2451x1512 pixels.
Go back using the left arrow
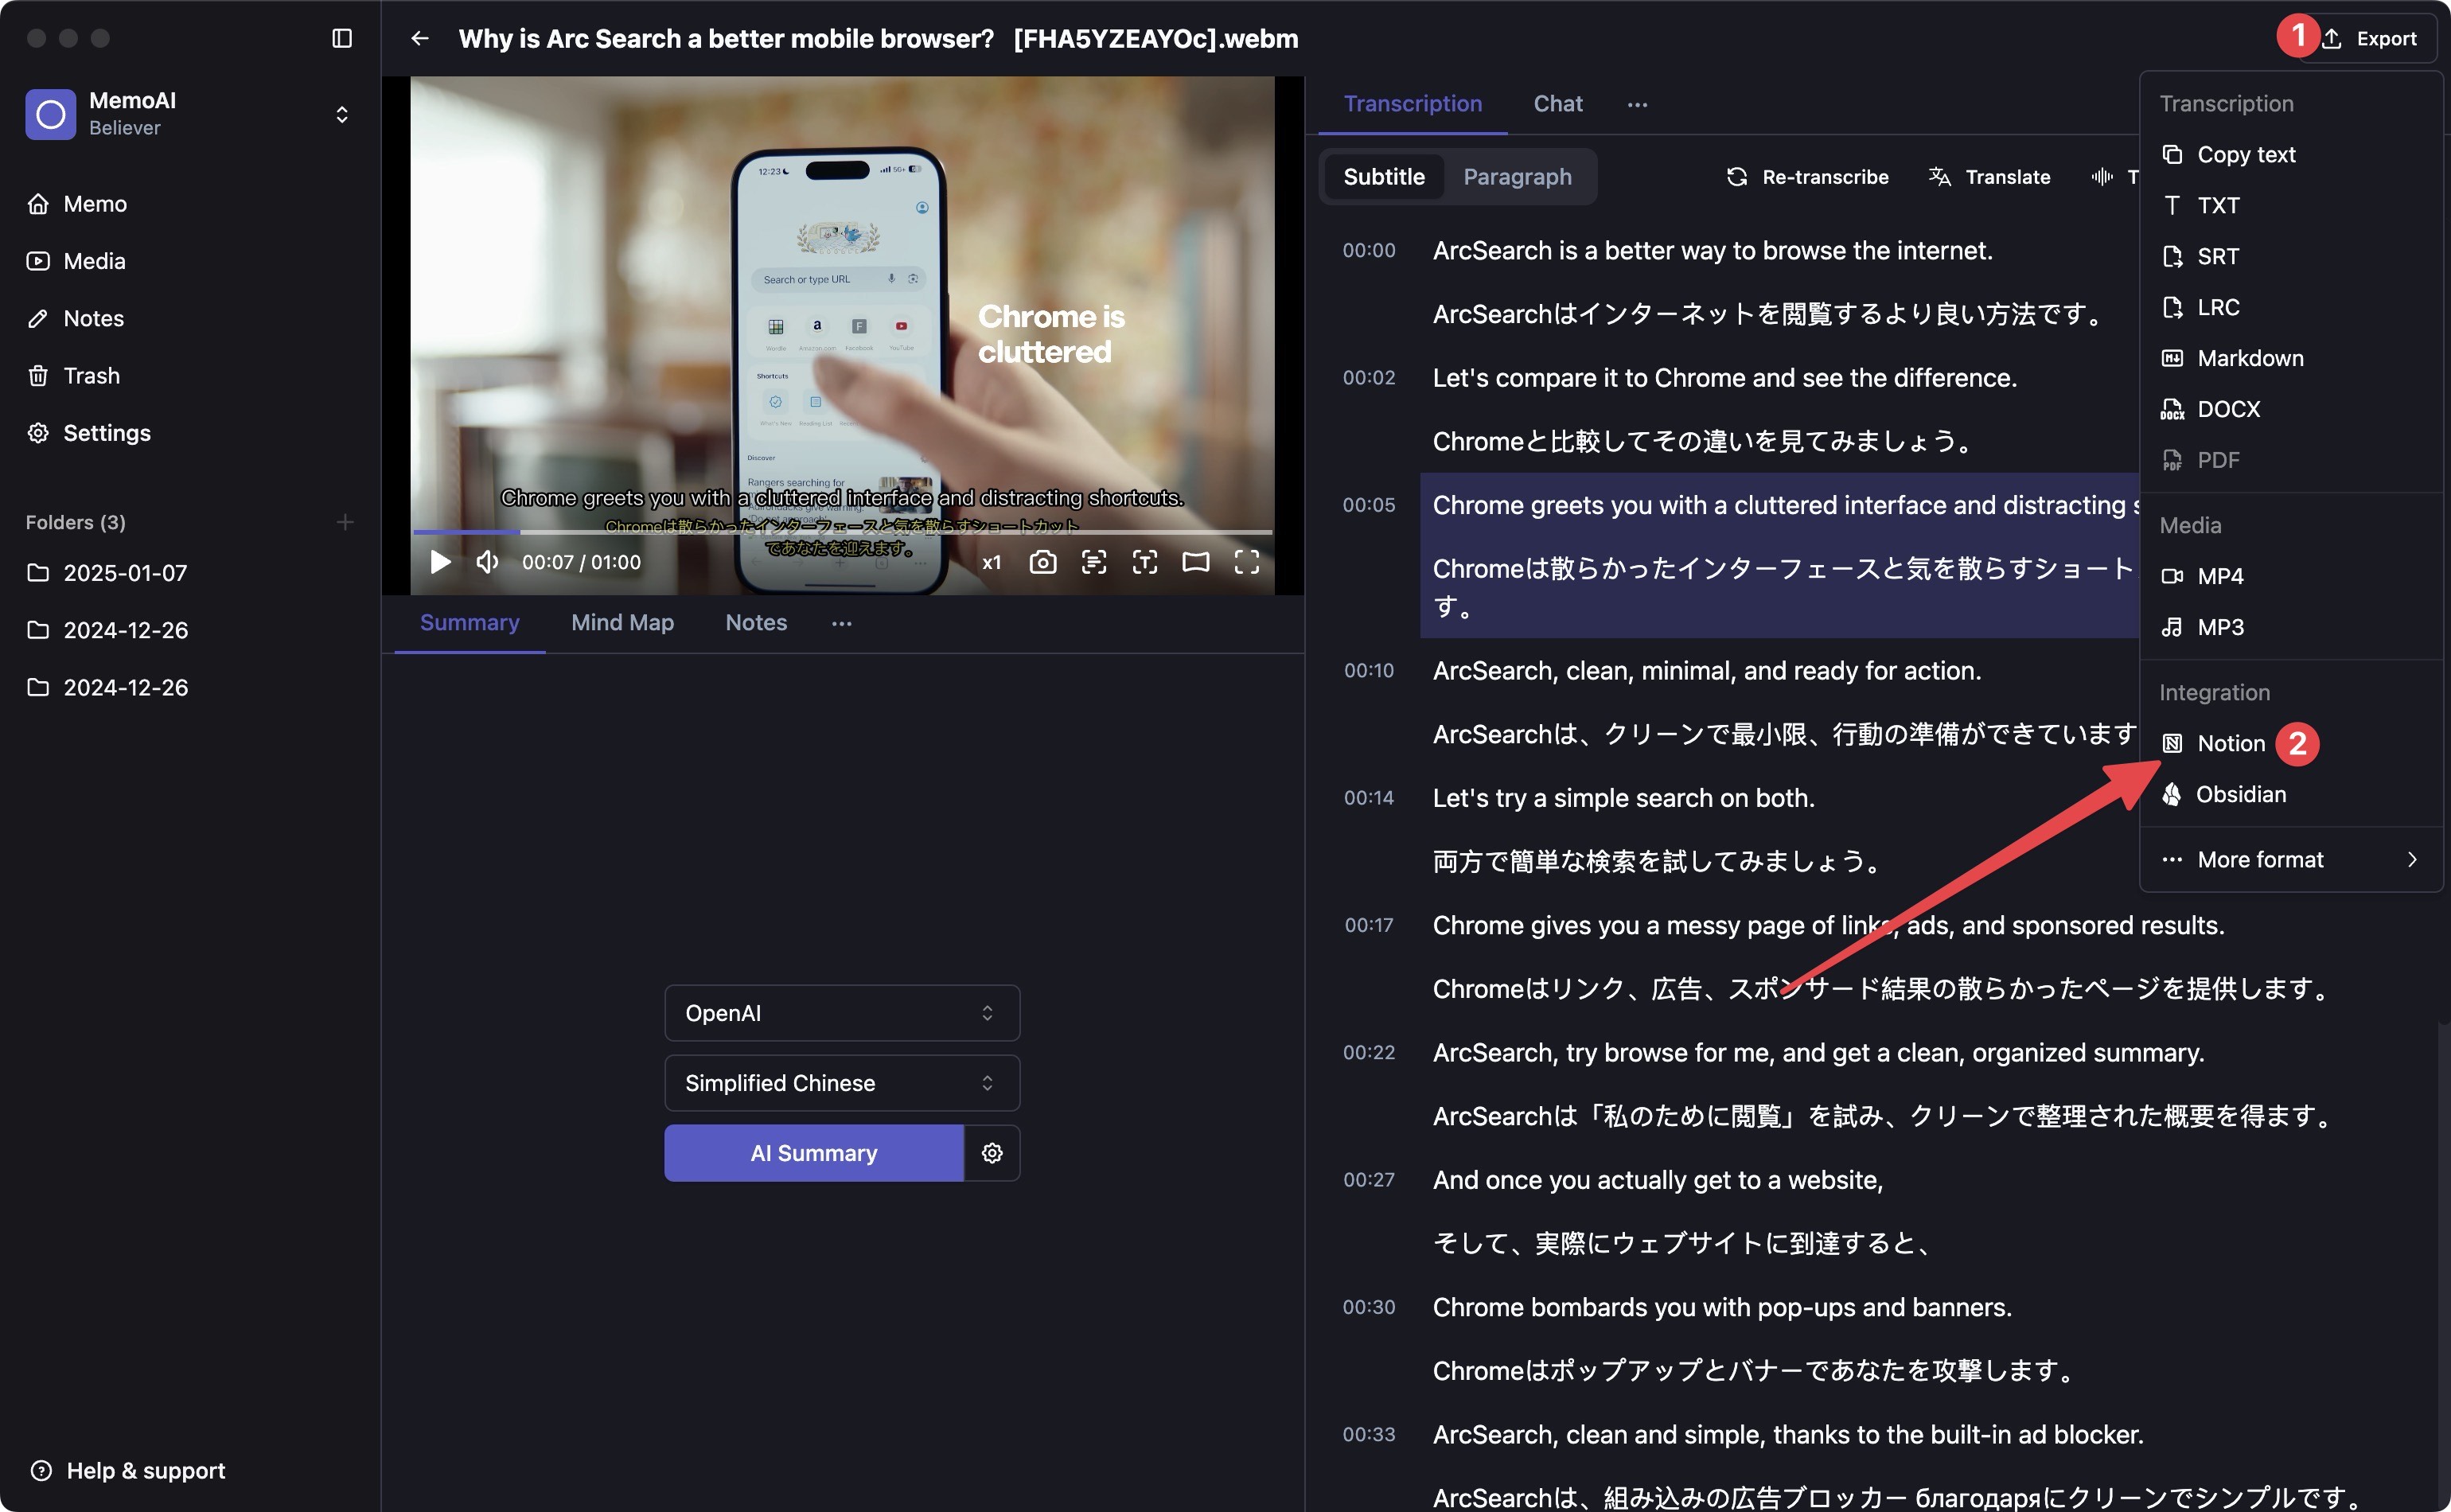[x=420, y=38]
